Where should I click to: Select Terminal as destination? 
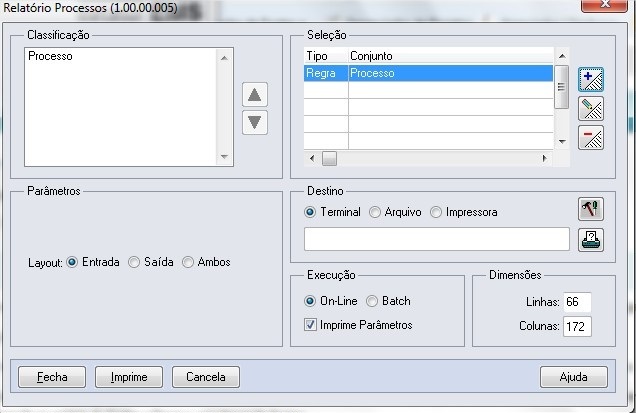point(310,212)
